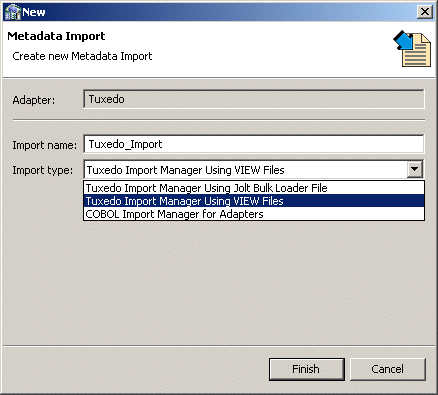438x395 pixels.
Task: Click the Import name label
Action: pos(44,145)
